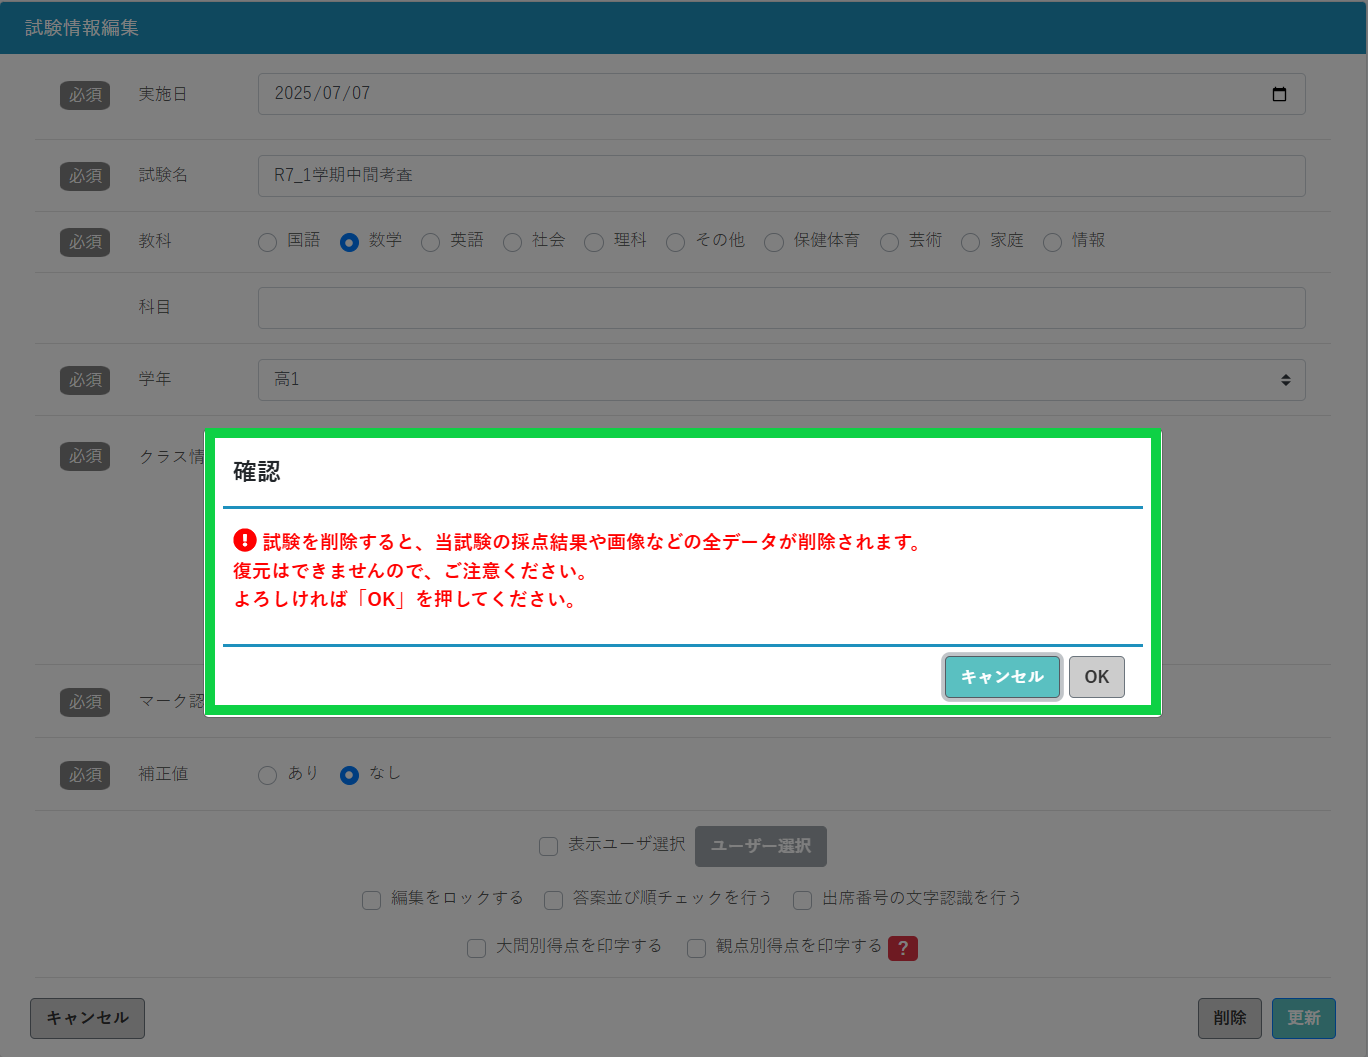Screen dimensions: 1368x1057
Task: Tick the 編集をロックする checkbox
Action: [x=371, y=900]
